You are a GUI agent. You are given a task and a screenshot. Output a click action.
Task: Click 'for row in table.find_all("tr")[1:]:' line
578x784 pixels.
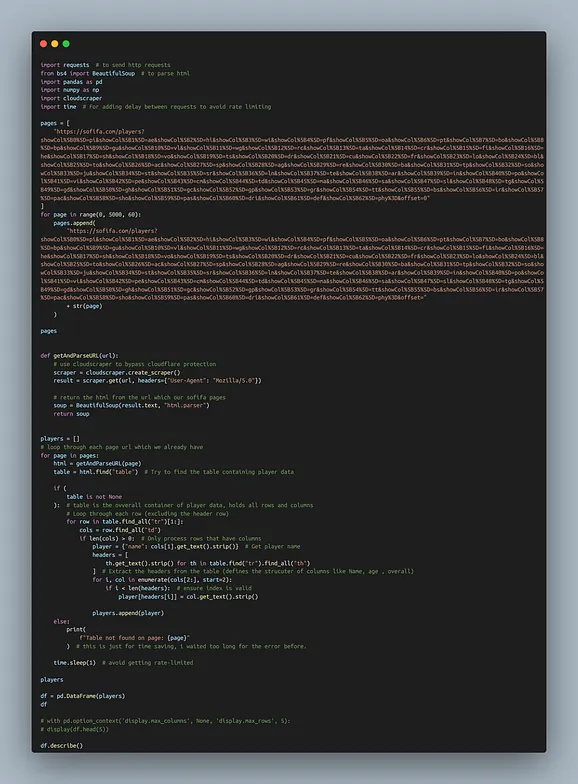point(125,522)
